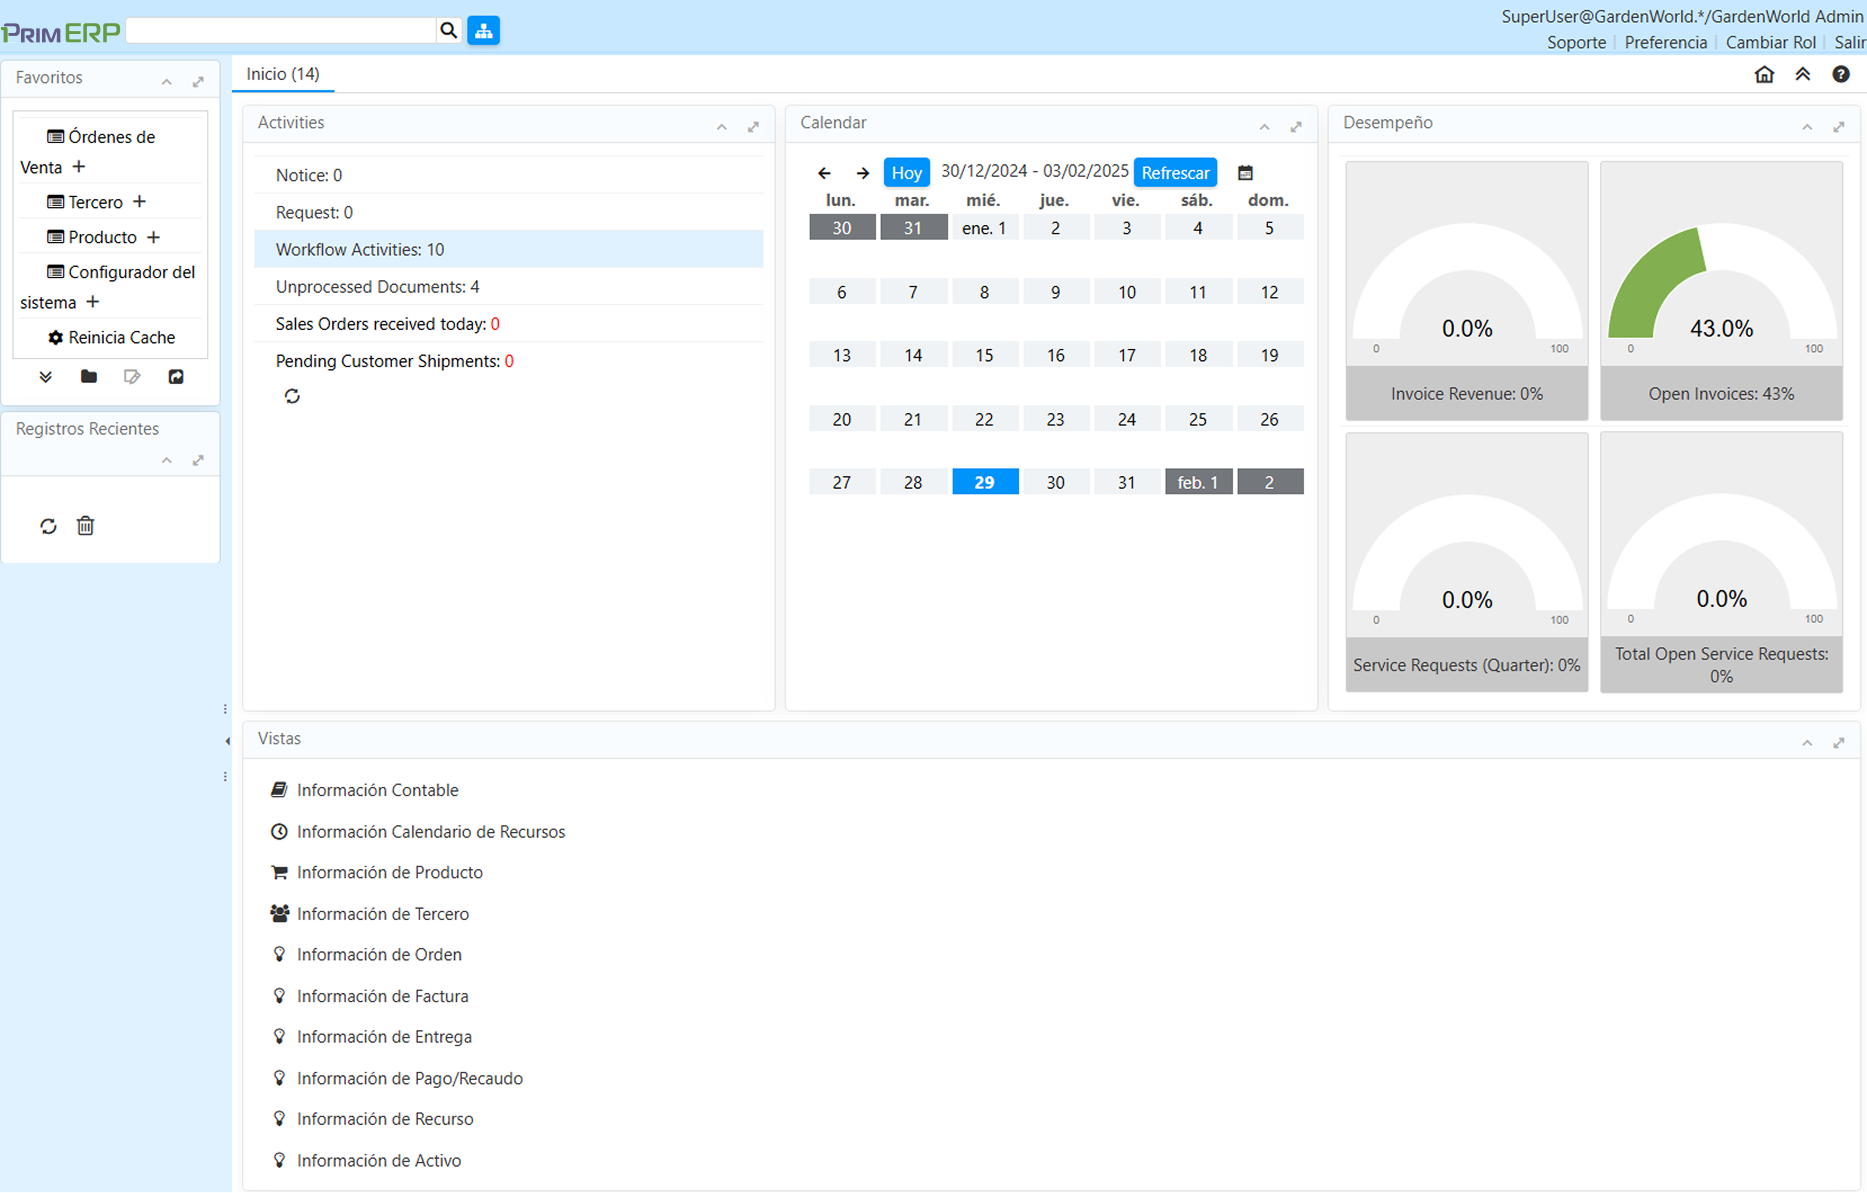Click the home icon at top right
The height and width of the screenshot is (1193, 1867).
tap(1764, 75)
